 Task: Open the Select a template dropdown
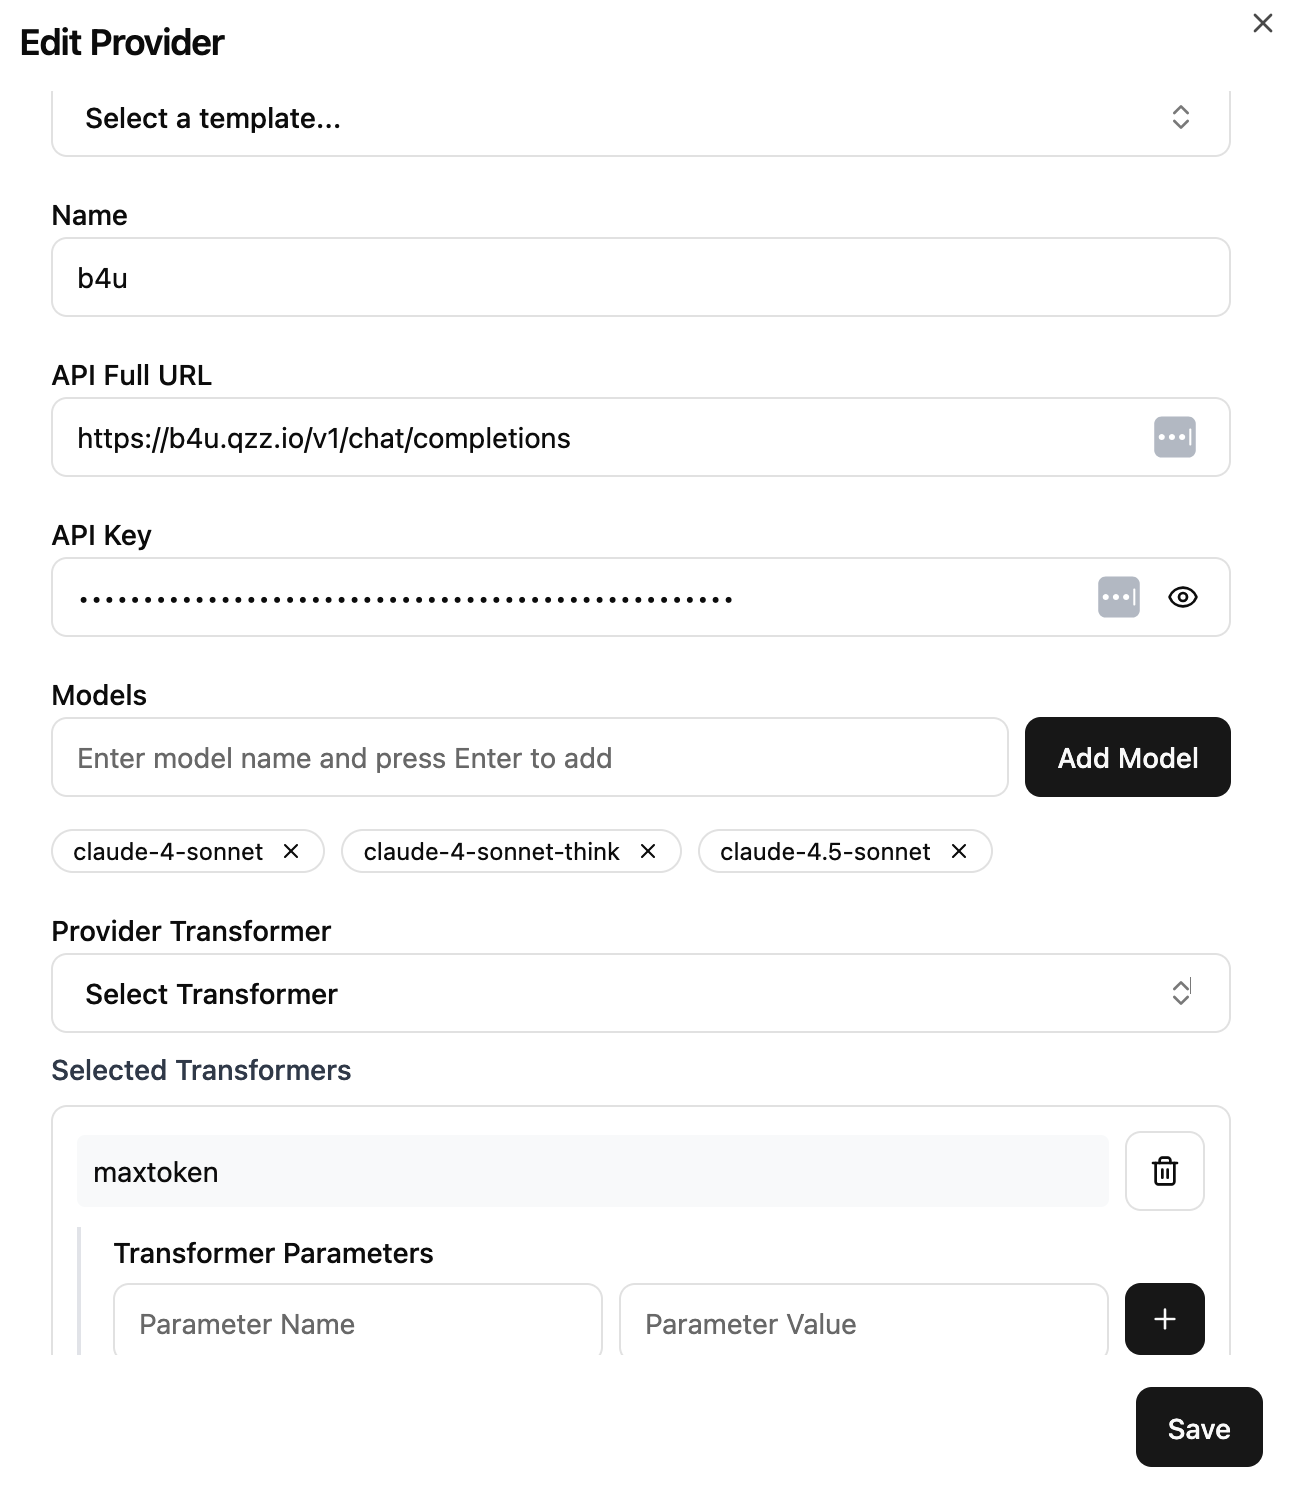(x=640, y=118)
